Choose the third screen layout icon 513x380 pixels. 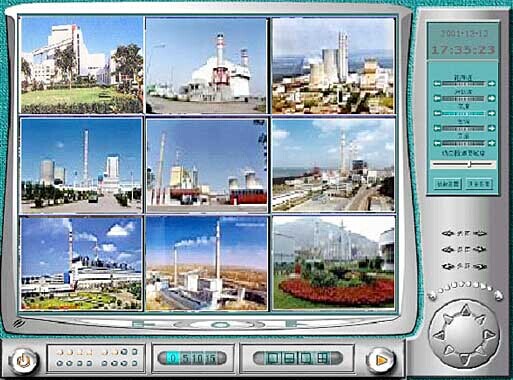click(x=306, y=359)
